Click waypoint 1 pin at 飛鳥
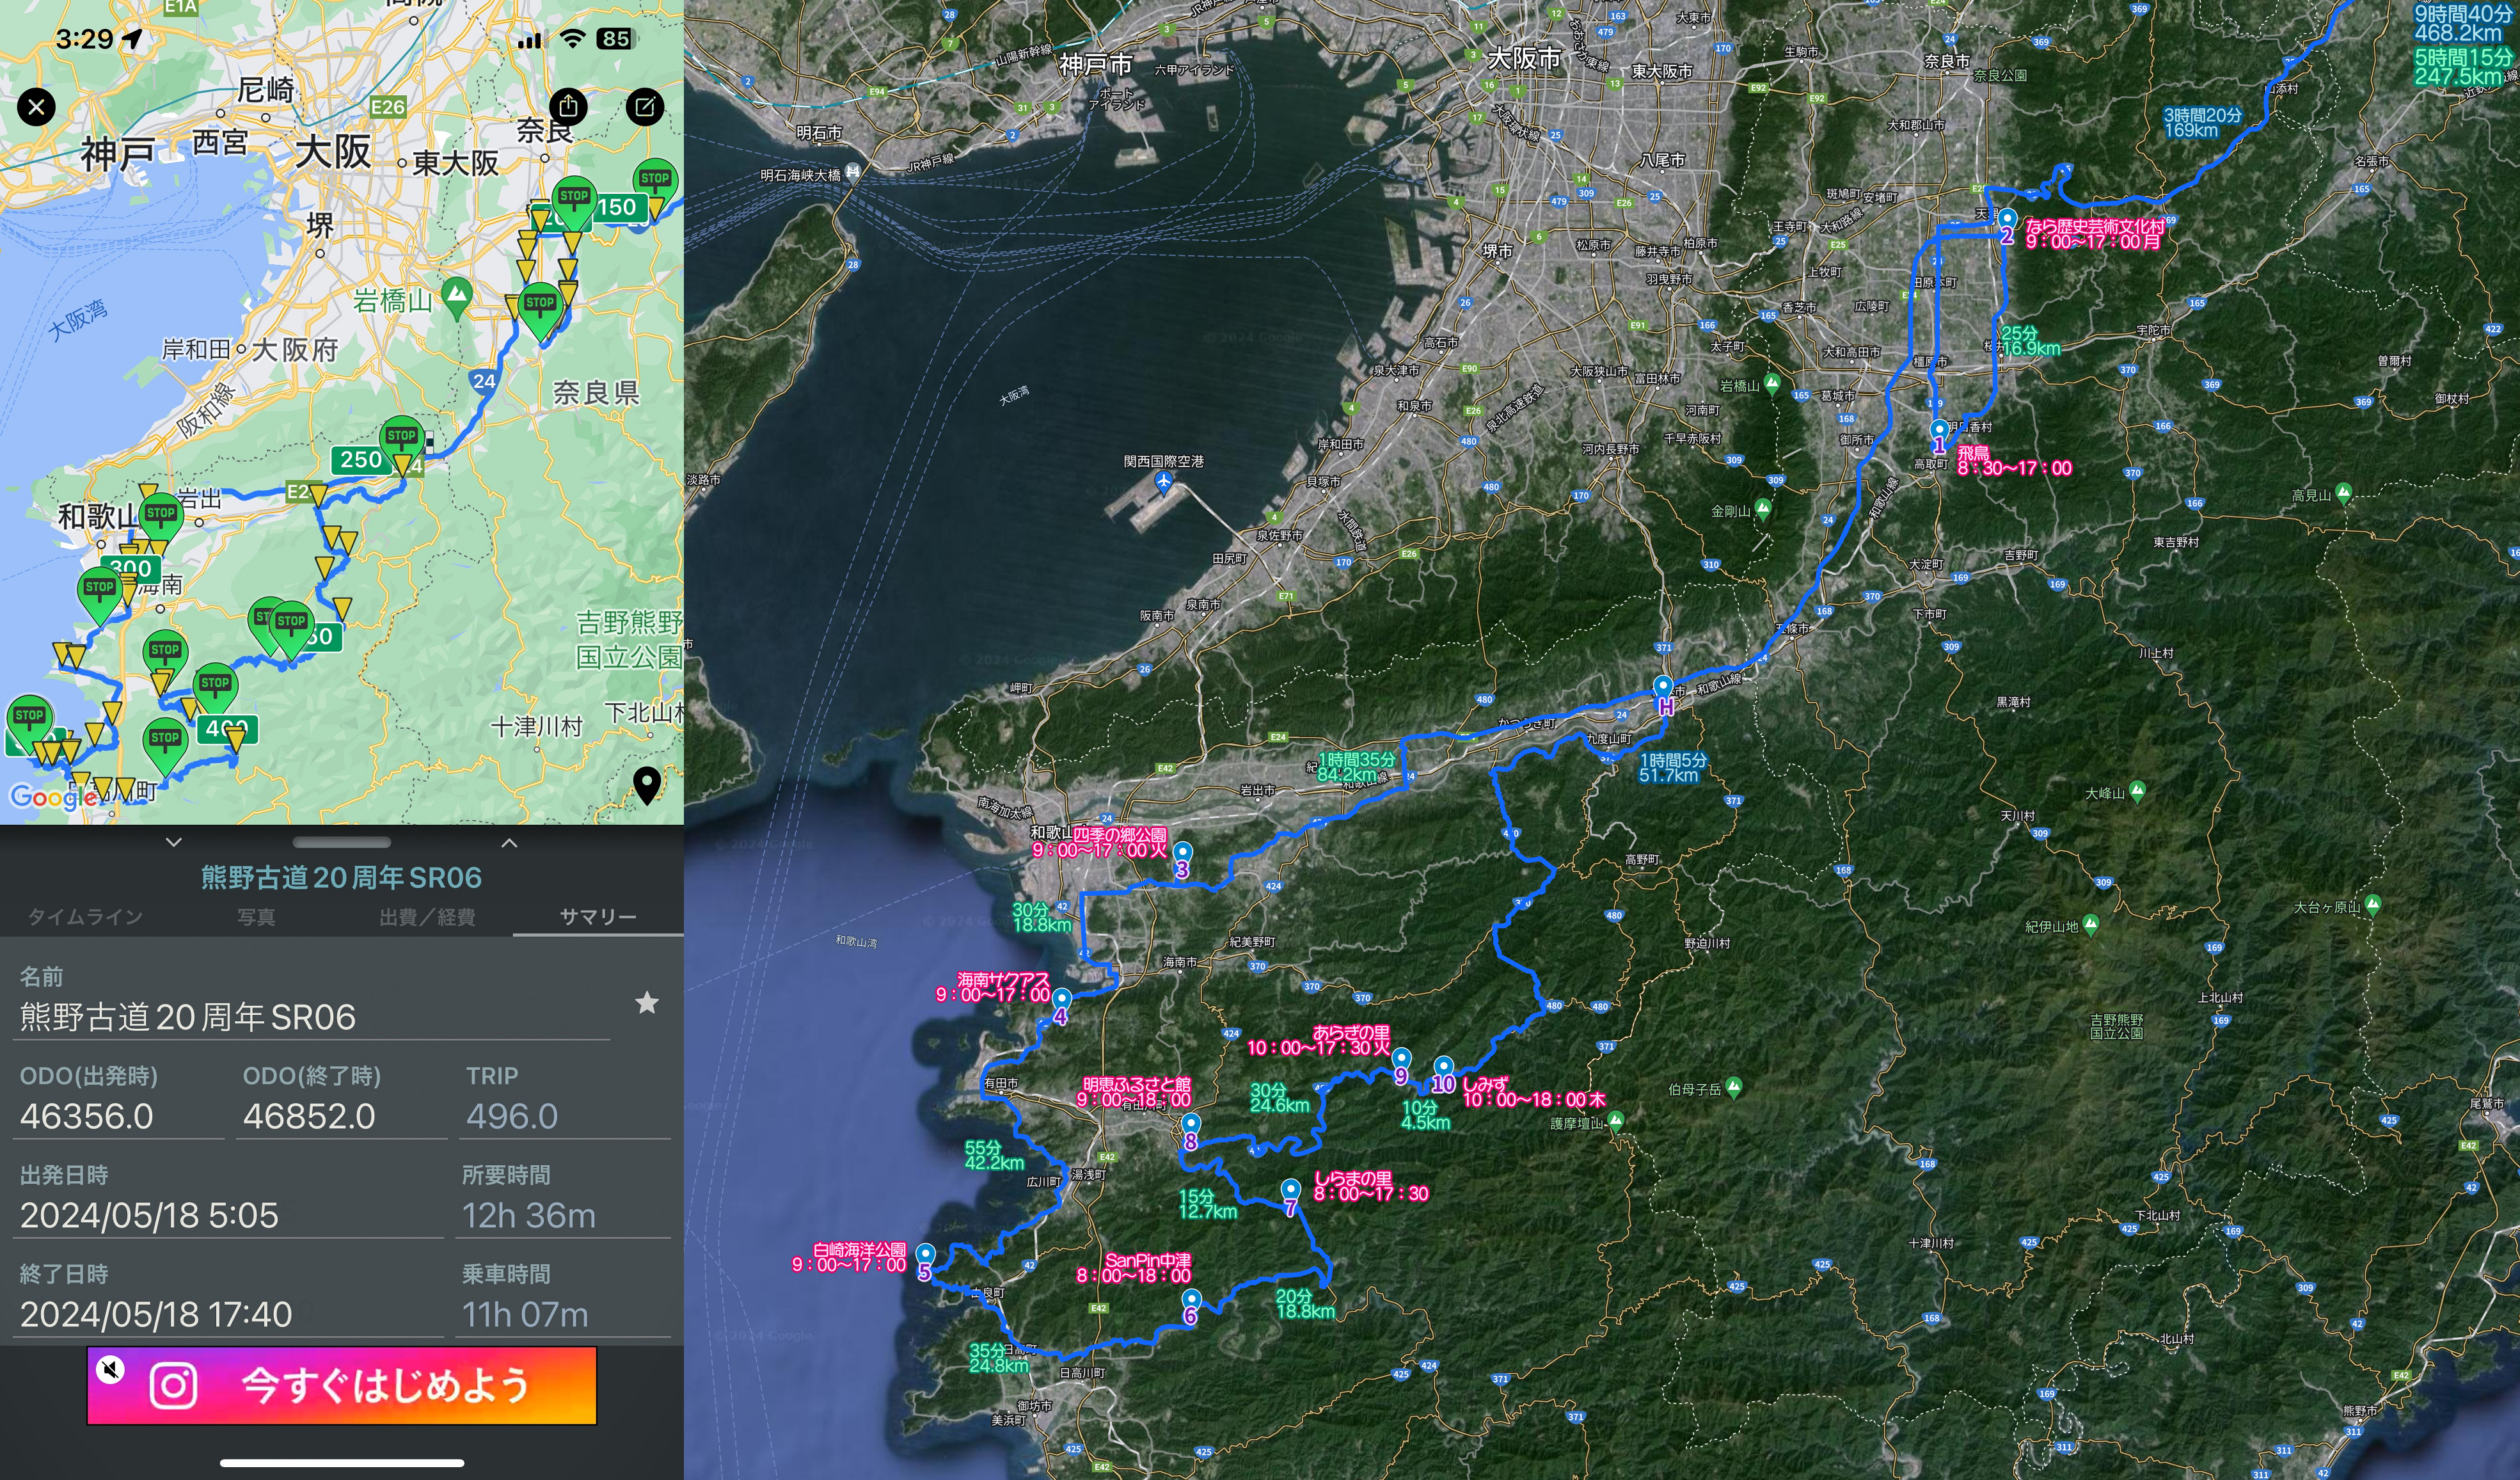The height and width of the screenshot is (1480, 2520). (x=1939, y=432)
